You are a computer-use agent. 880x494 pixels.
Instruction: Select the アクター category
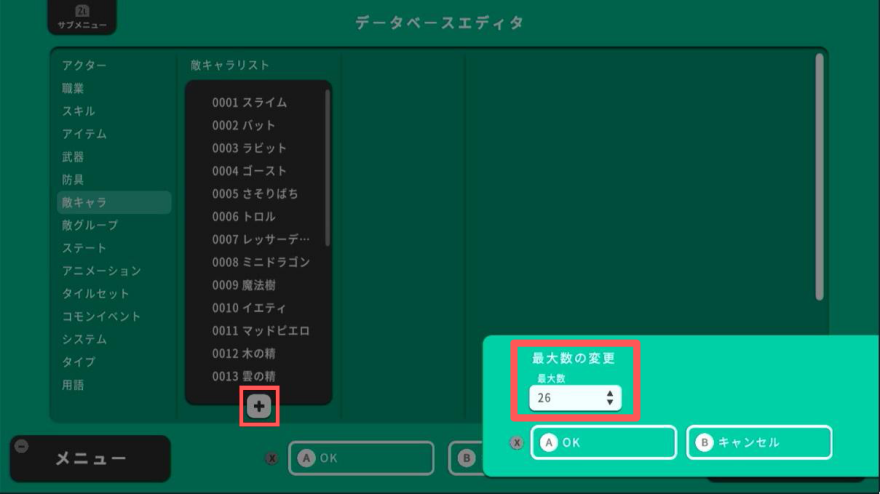(84, 65)
